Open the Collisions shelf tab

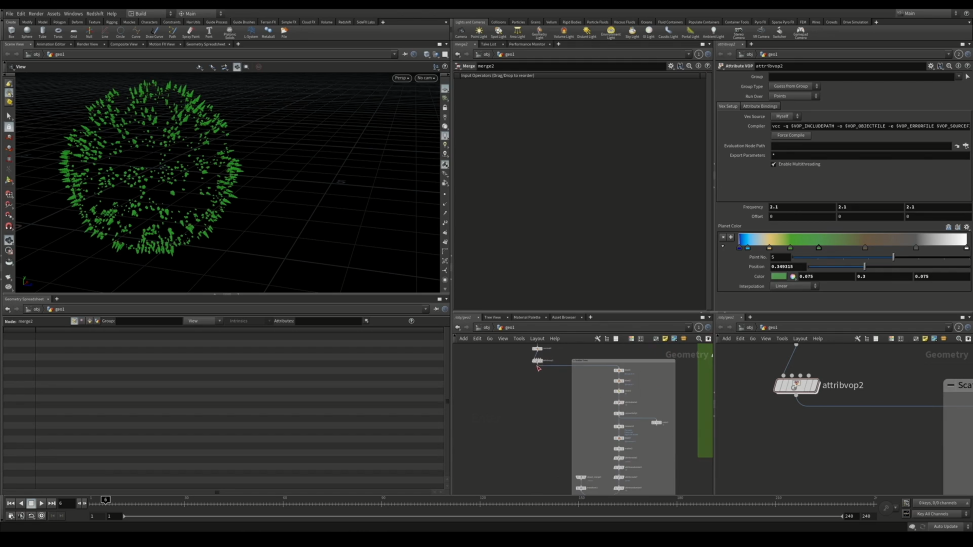(x=498, y=22)
